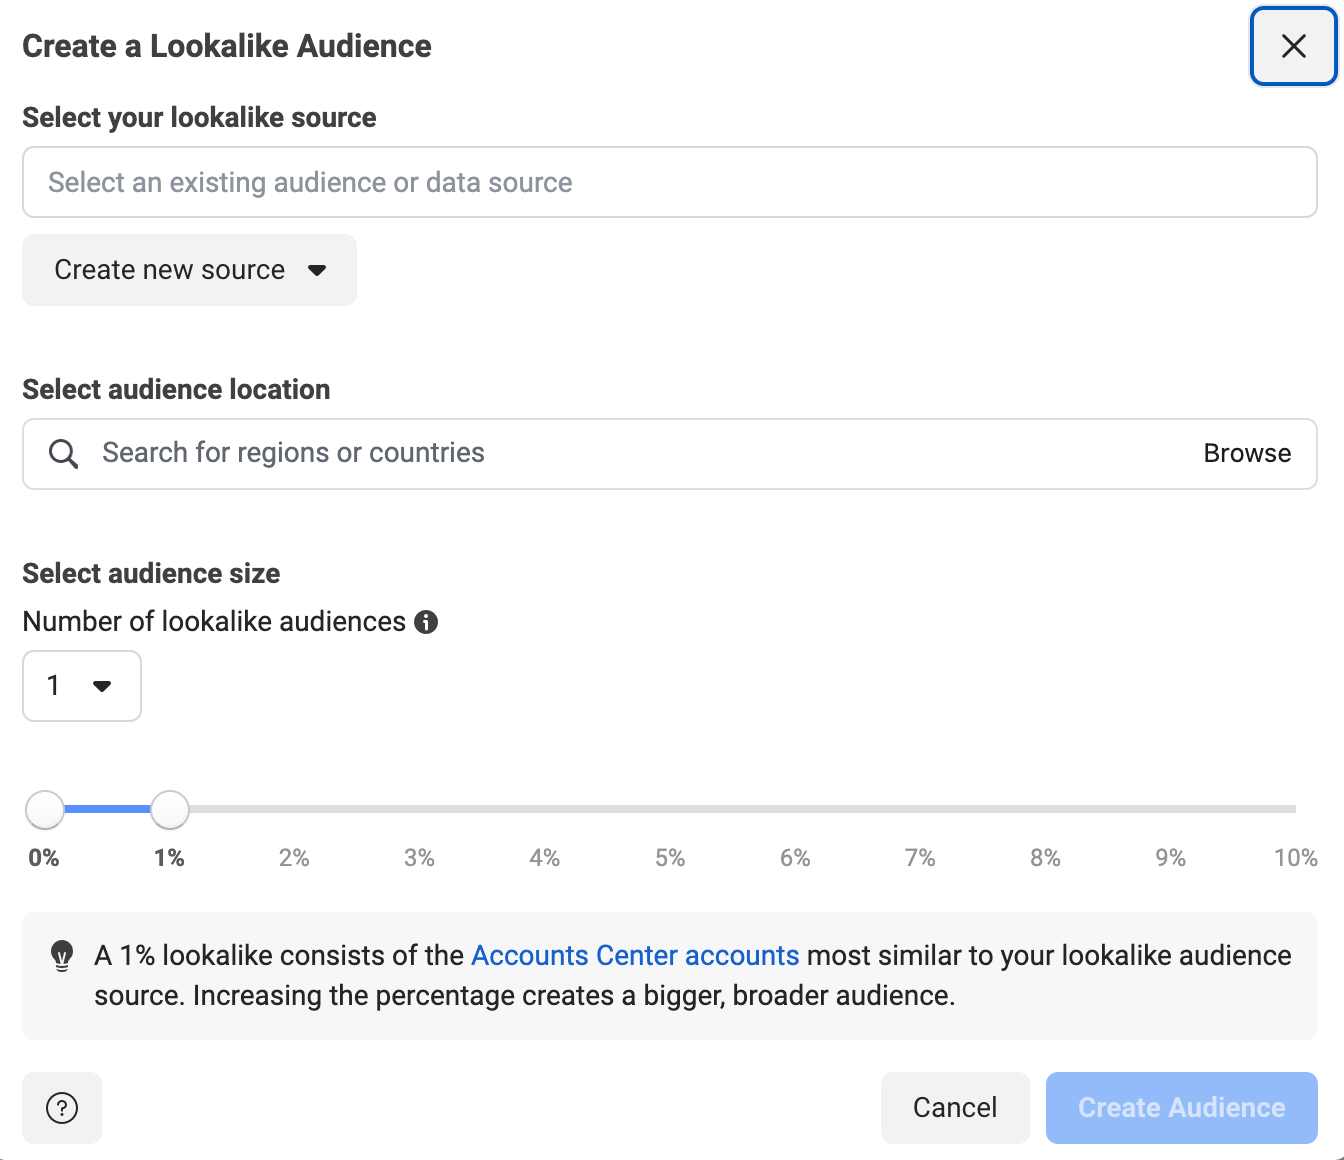Open the Create new source dropdown
1344x1160 pixels.
[189, 270]
